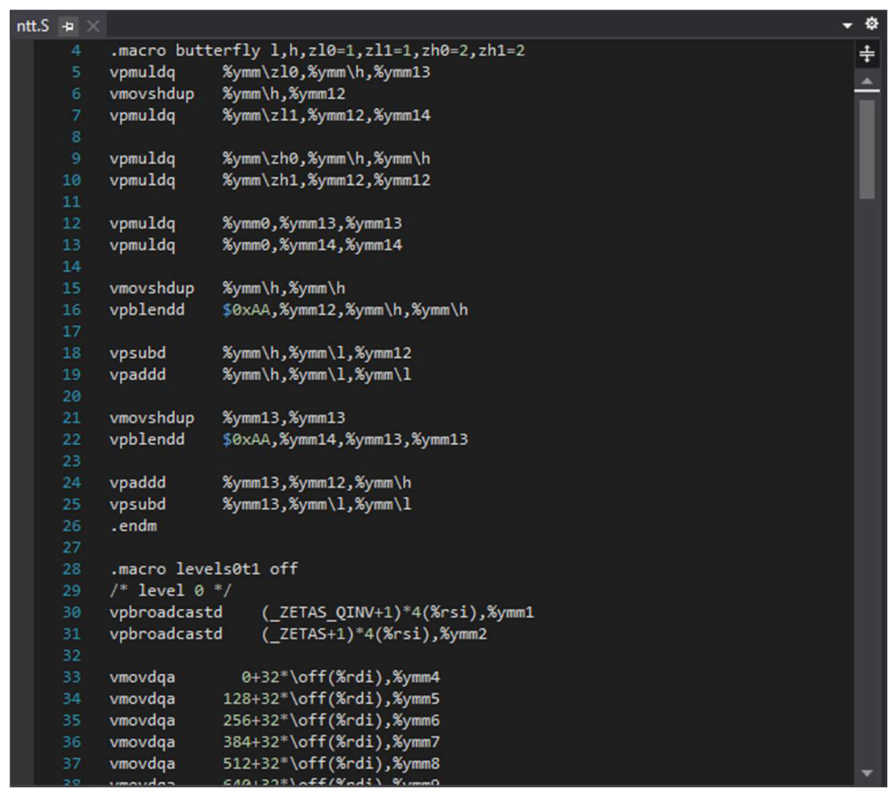Split the editor using the splitter icon
The width and height of the screenshot is (896, 796).
click(867, 54)
